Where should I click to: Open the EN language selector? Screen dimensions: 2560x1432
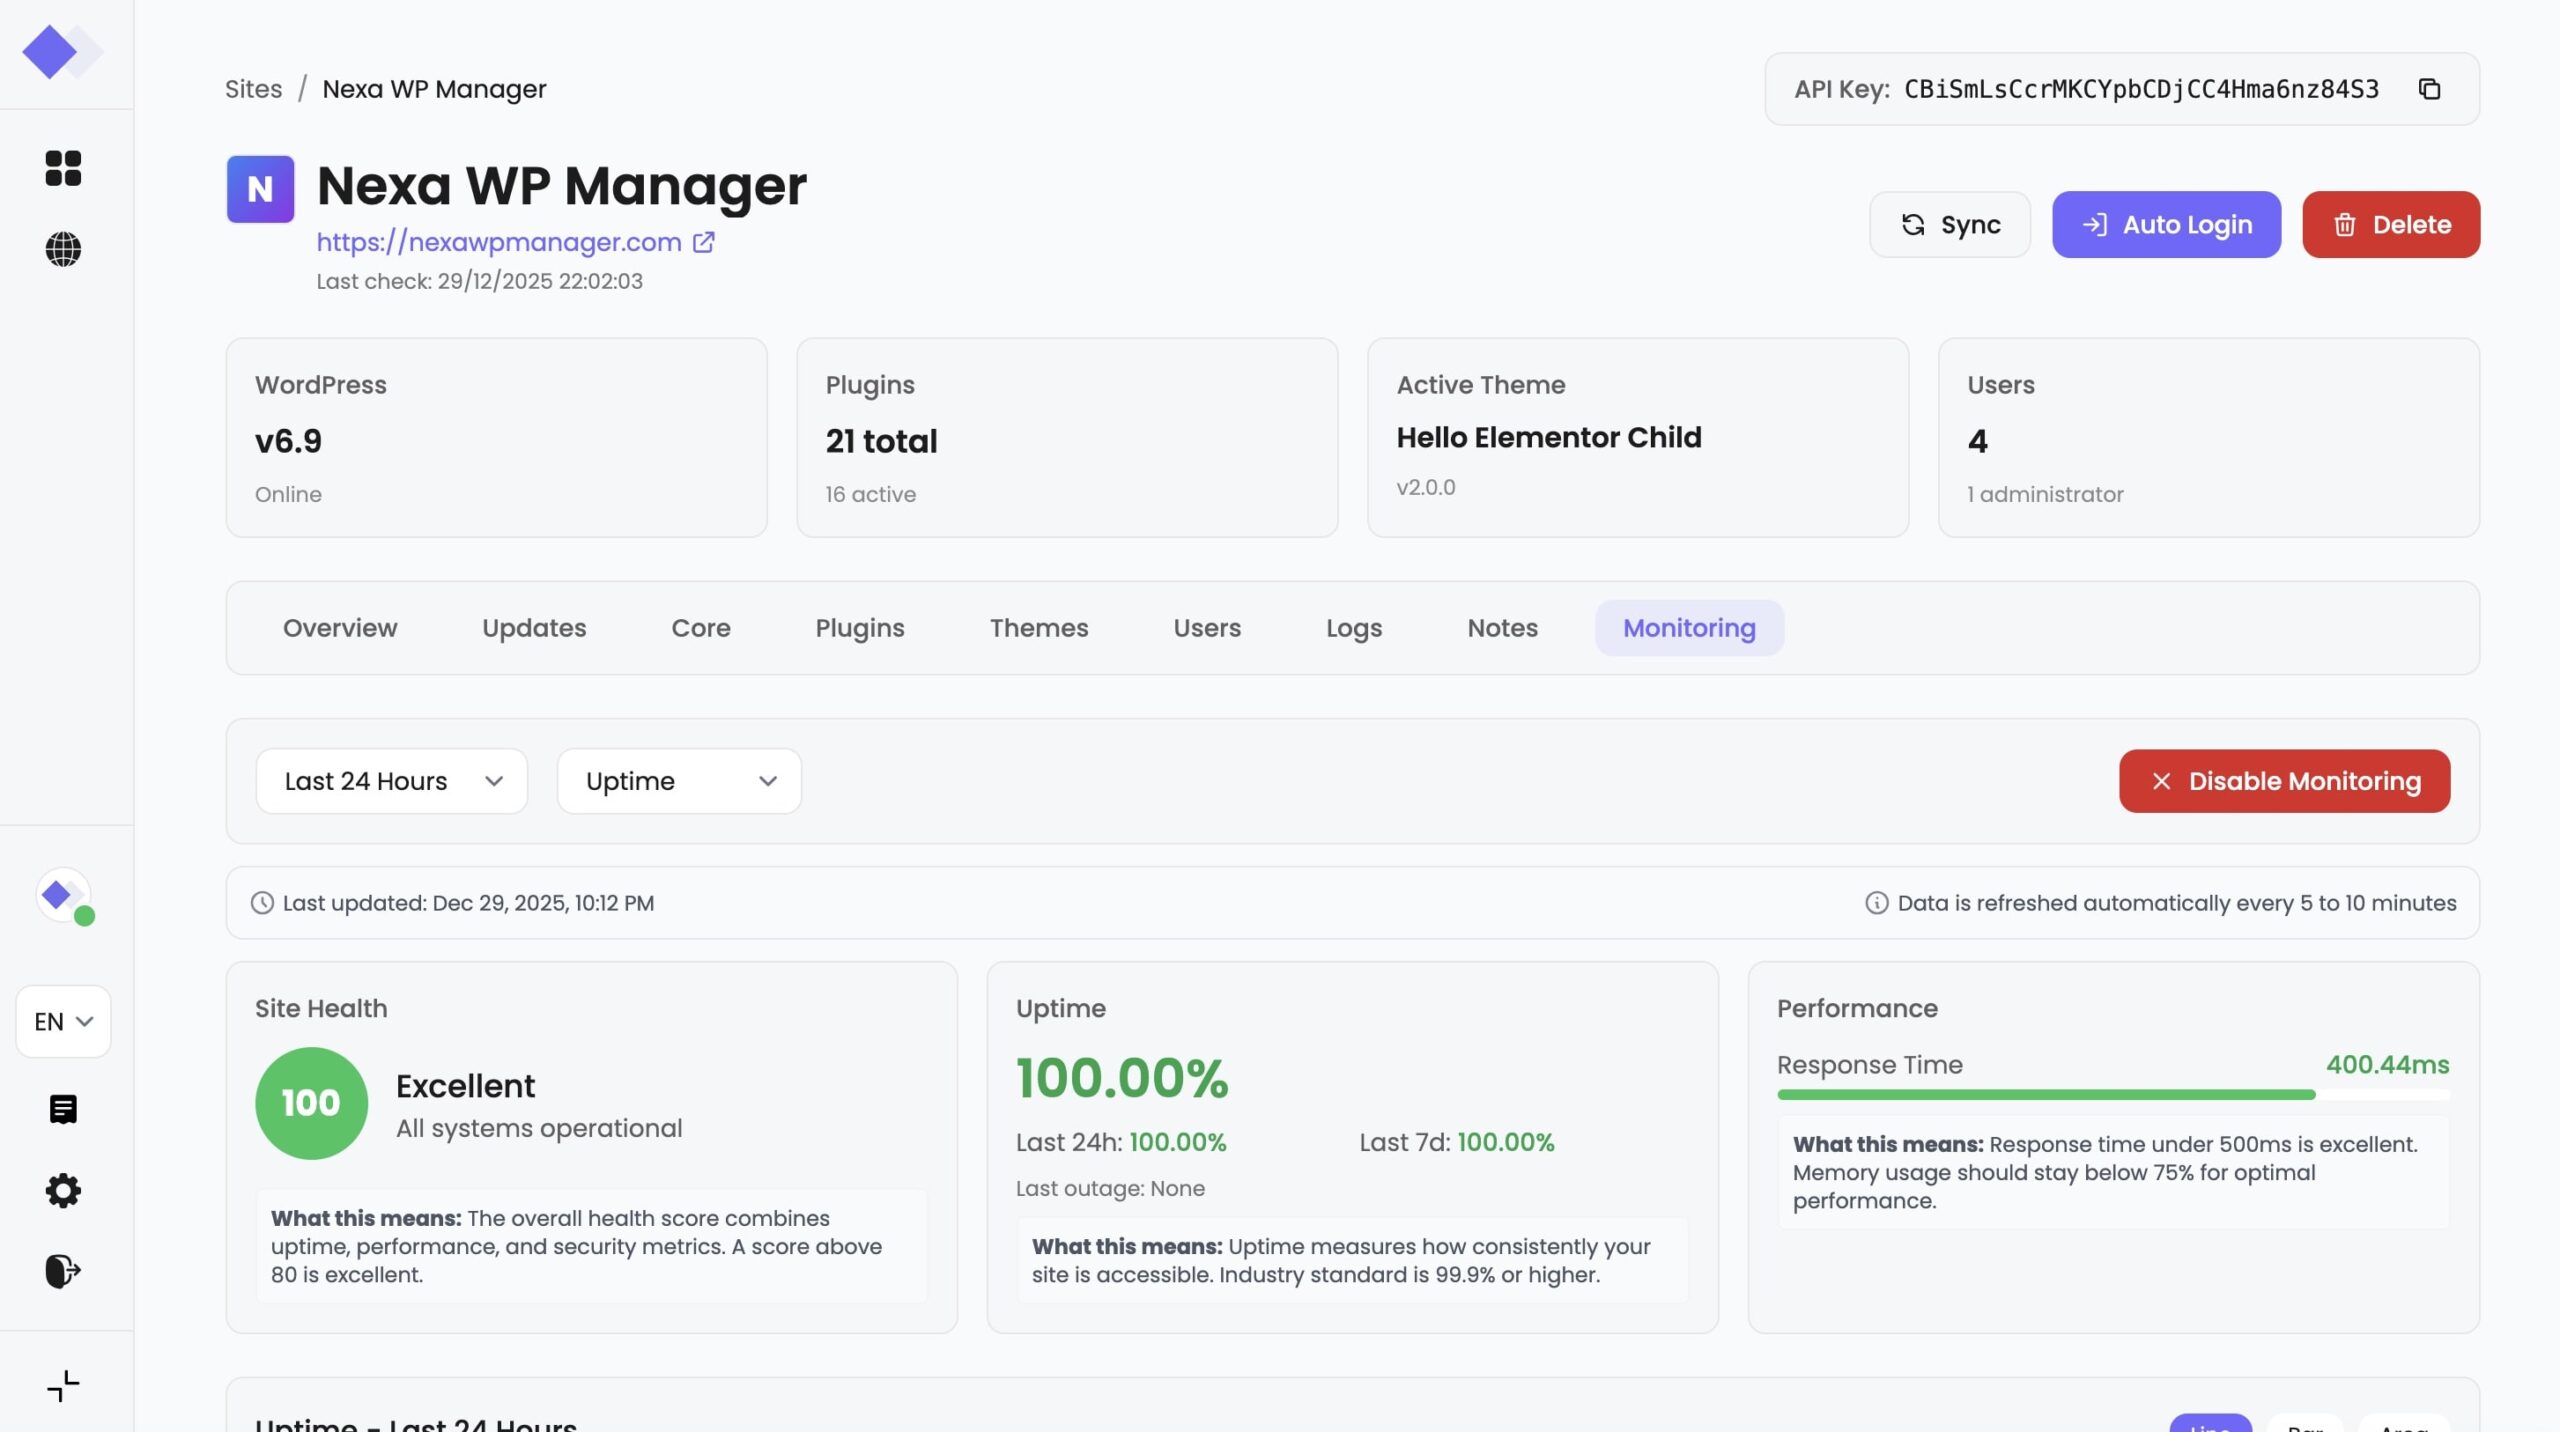click(63, 1021)
